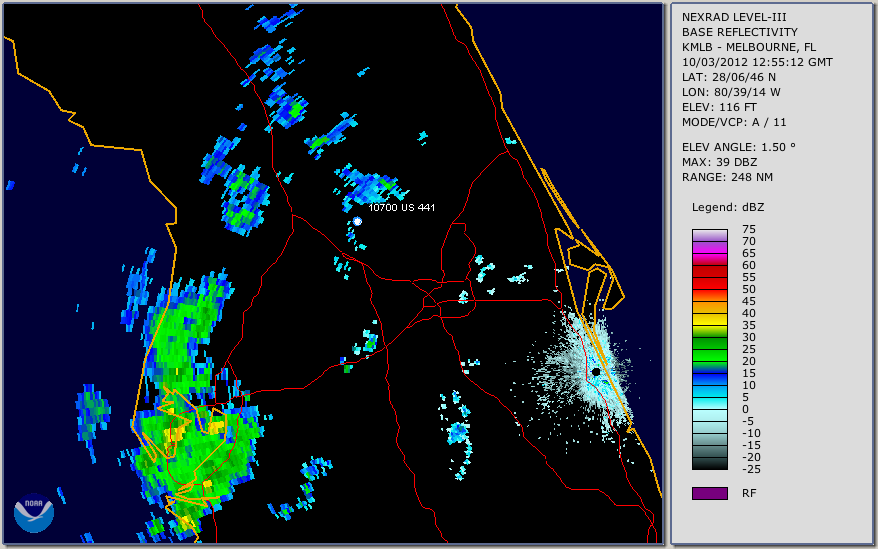This screenshot has width=878, height=549.
Task: Click the "10/03/2012 12:55:12 GMT" timestamp
Action: coord(757,62)
